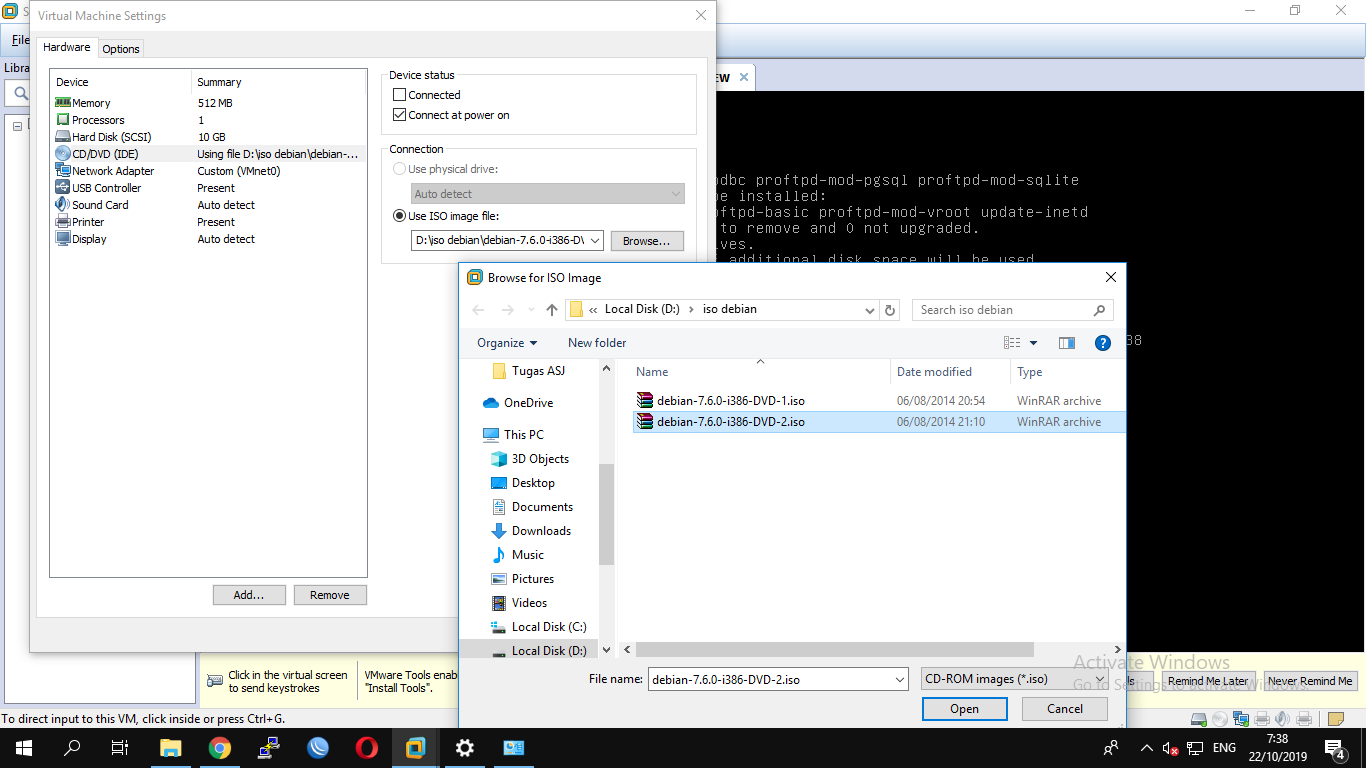Open help in the Browse dialog
1366x768 pixels.
point(1103,343)
